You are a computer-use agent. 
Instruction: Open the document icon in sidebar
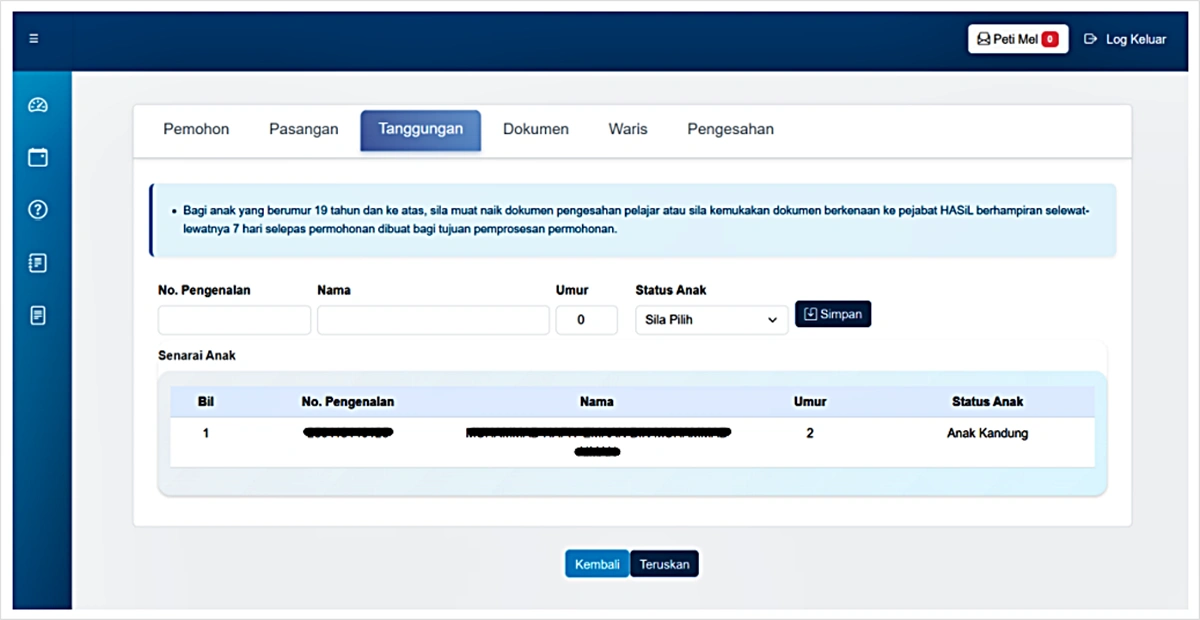(x=38, y=316)
